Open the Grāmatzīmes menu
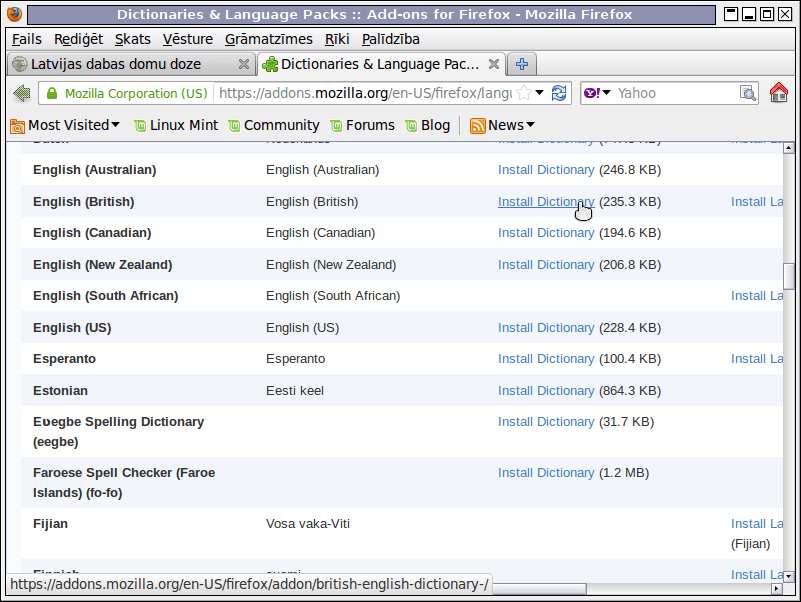Screen dimensions: 801x602 coord(269,39)
